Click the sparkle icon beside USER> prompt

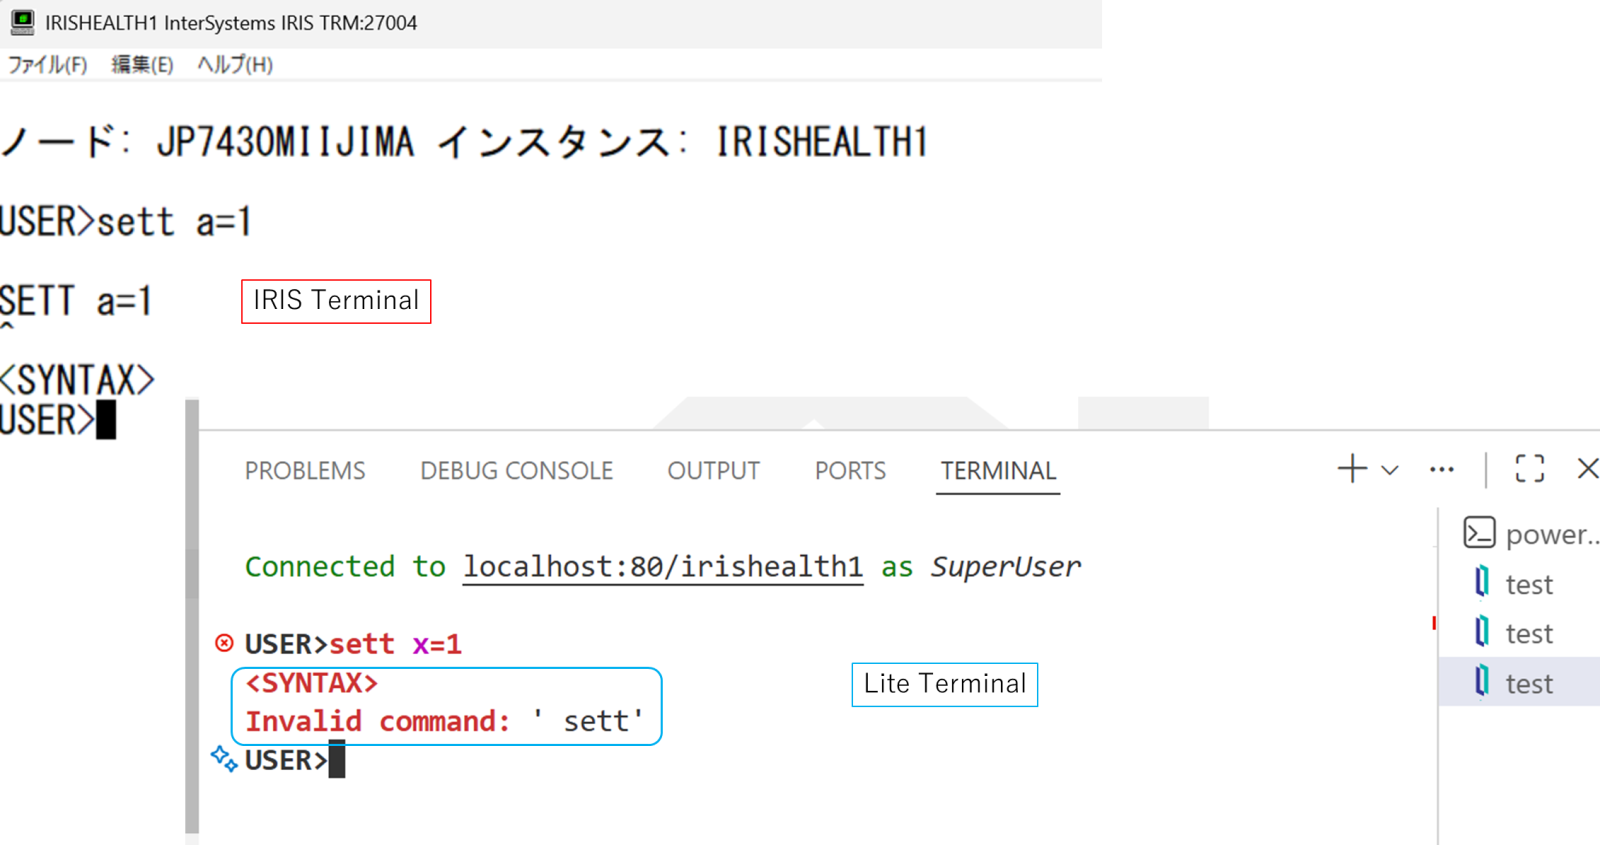click(x=224, y=759)
